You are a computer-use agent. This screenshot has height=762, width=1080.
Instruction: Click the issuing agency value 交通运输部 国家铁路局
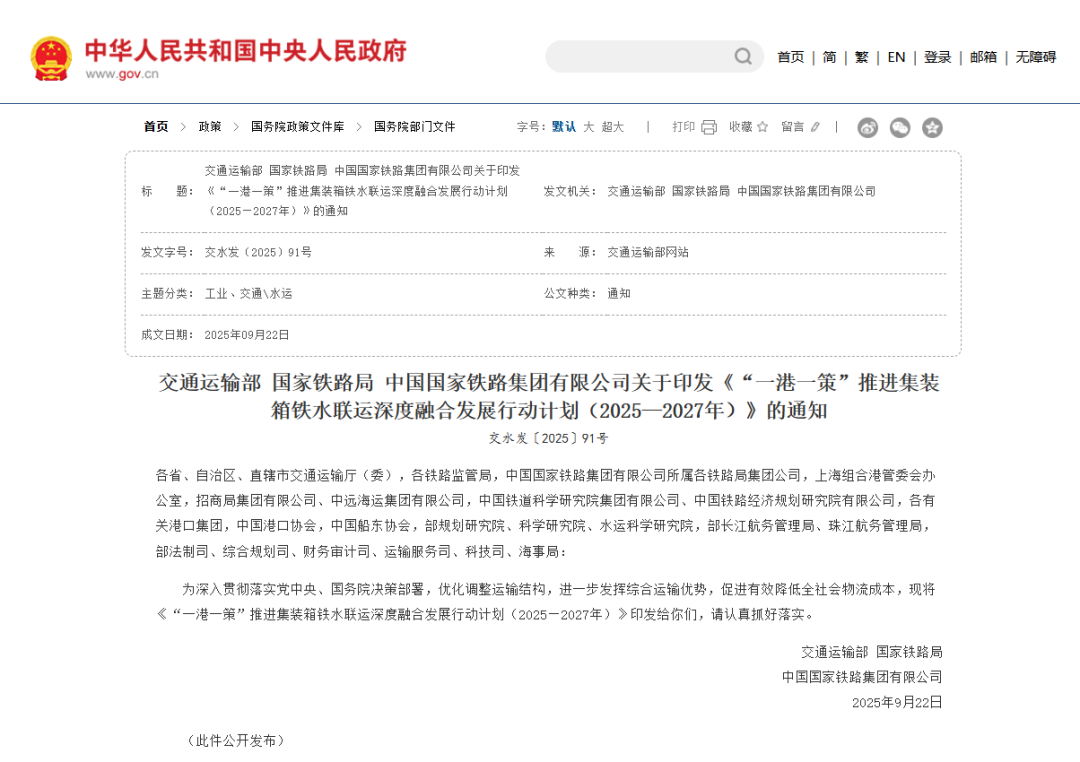point(741,191)
